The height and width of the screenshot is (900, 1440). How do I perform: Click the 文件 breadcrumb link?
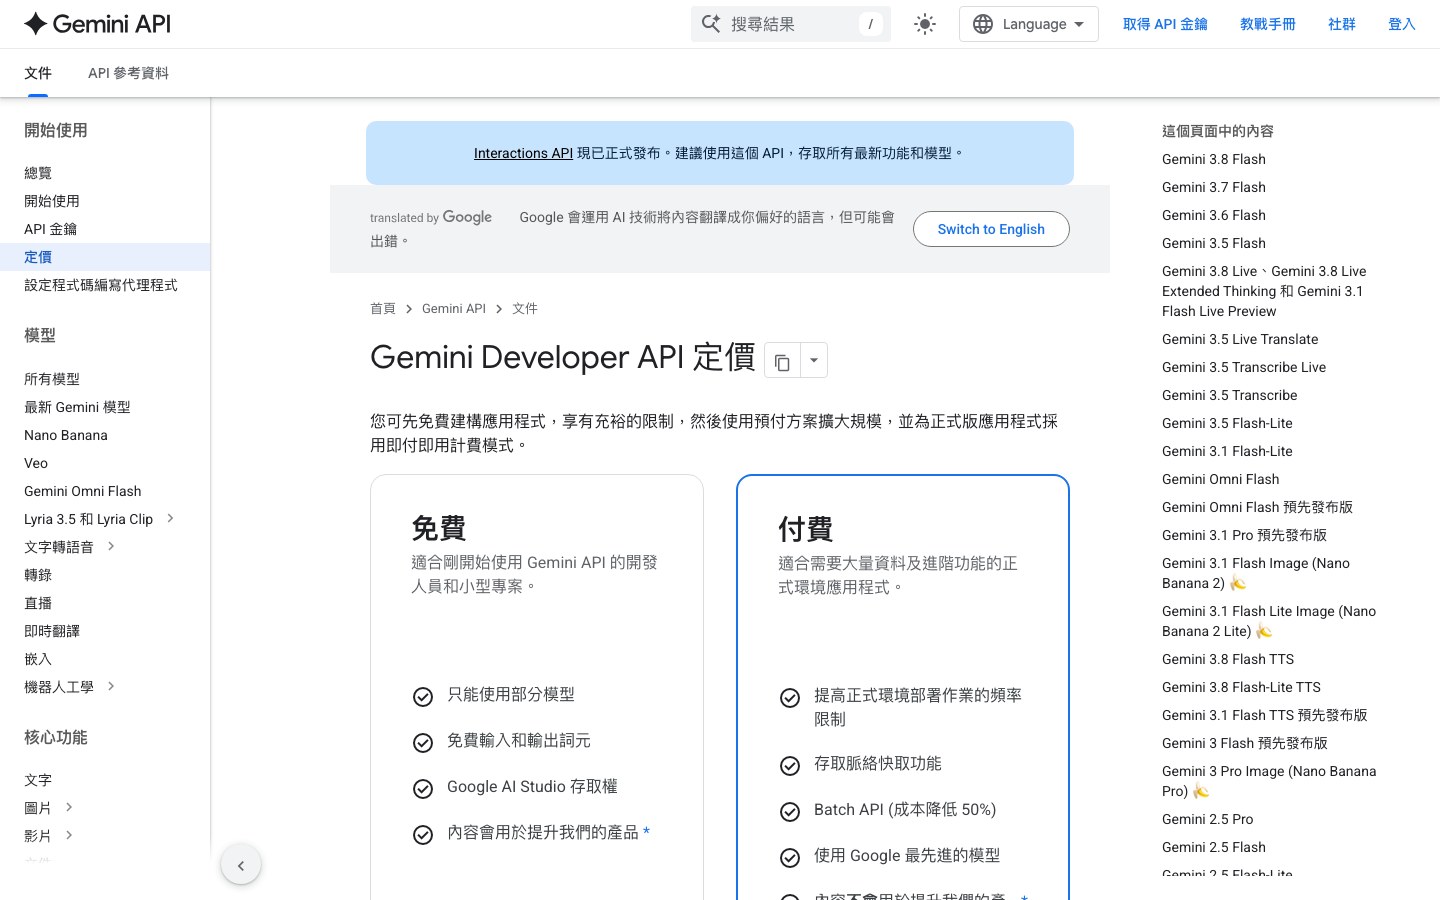525,309
